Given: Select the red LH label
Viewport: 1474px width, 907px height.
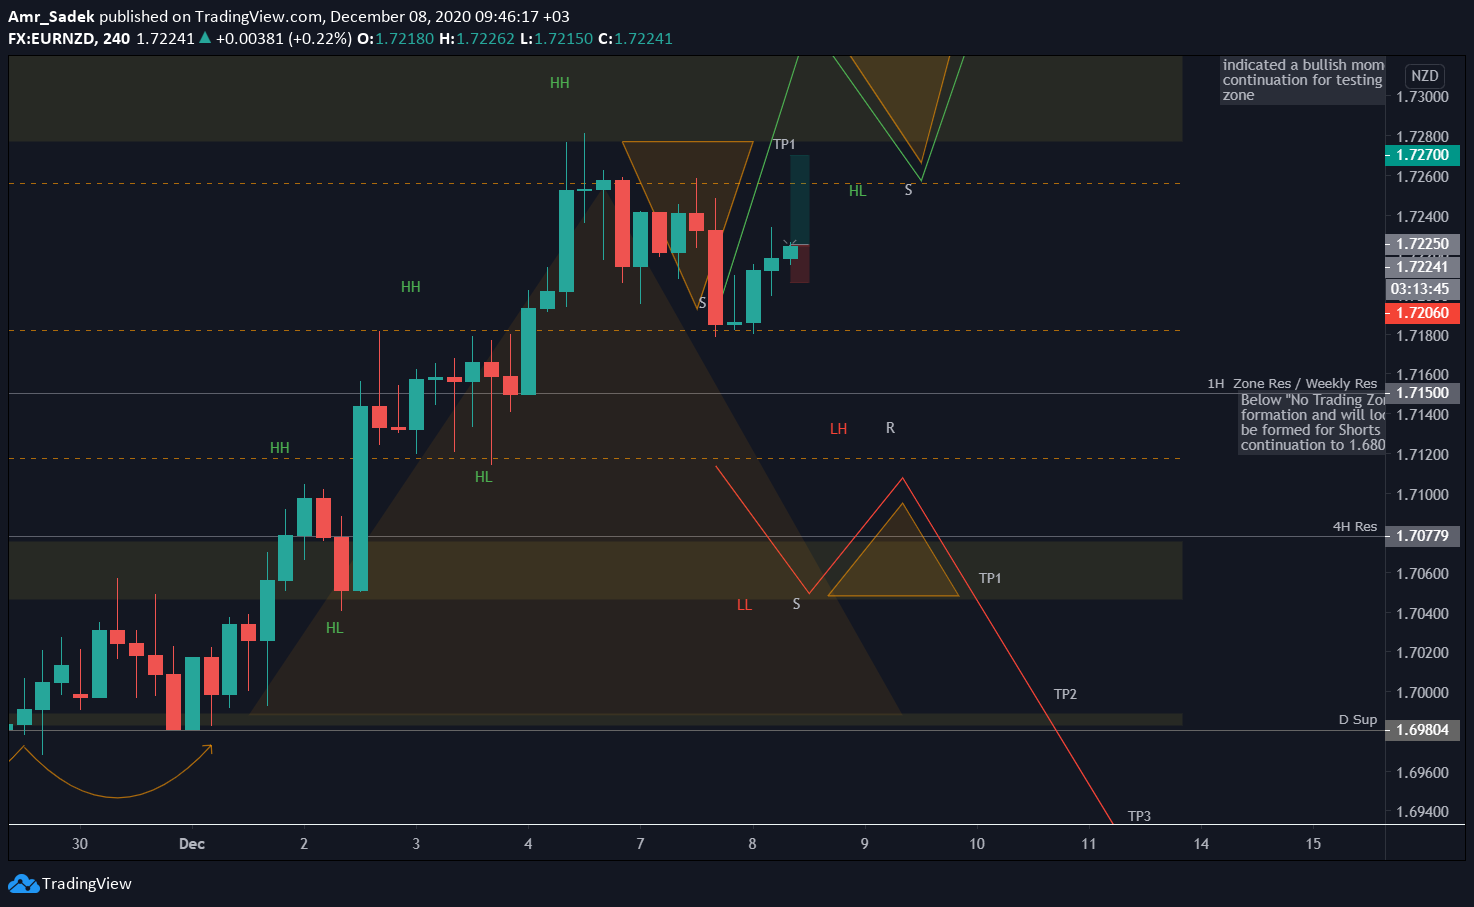Looking at the screenshot, I should [x=838, y=429].
